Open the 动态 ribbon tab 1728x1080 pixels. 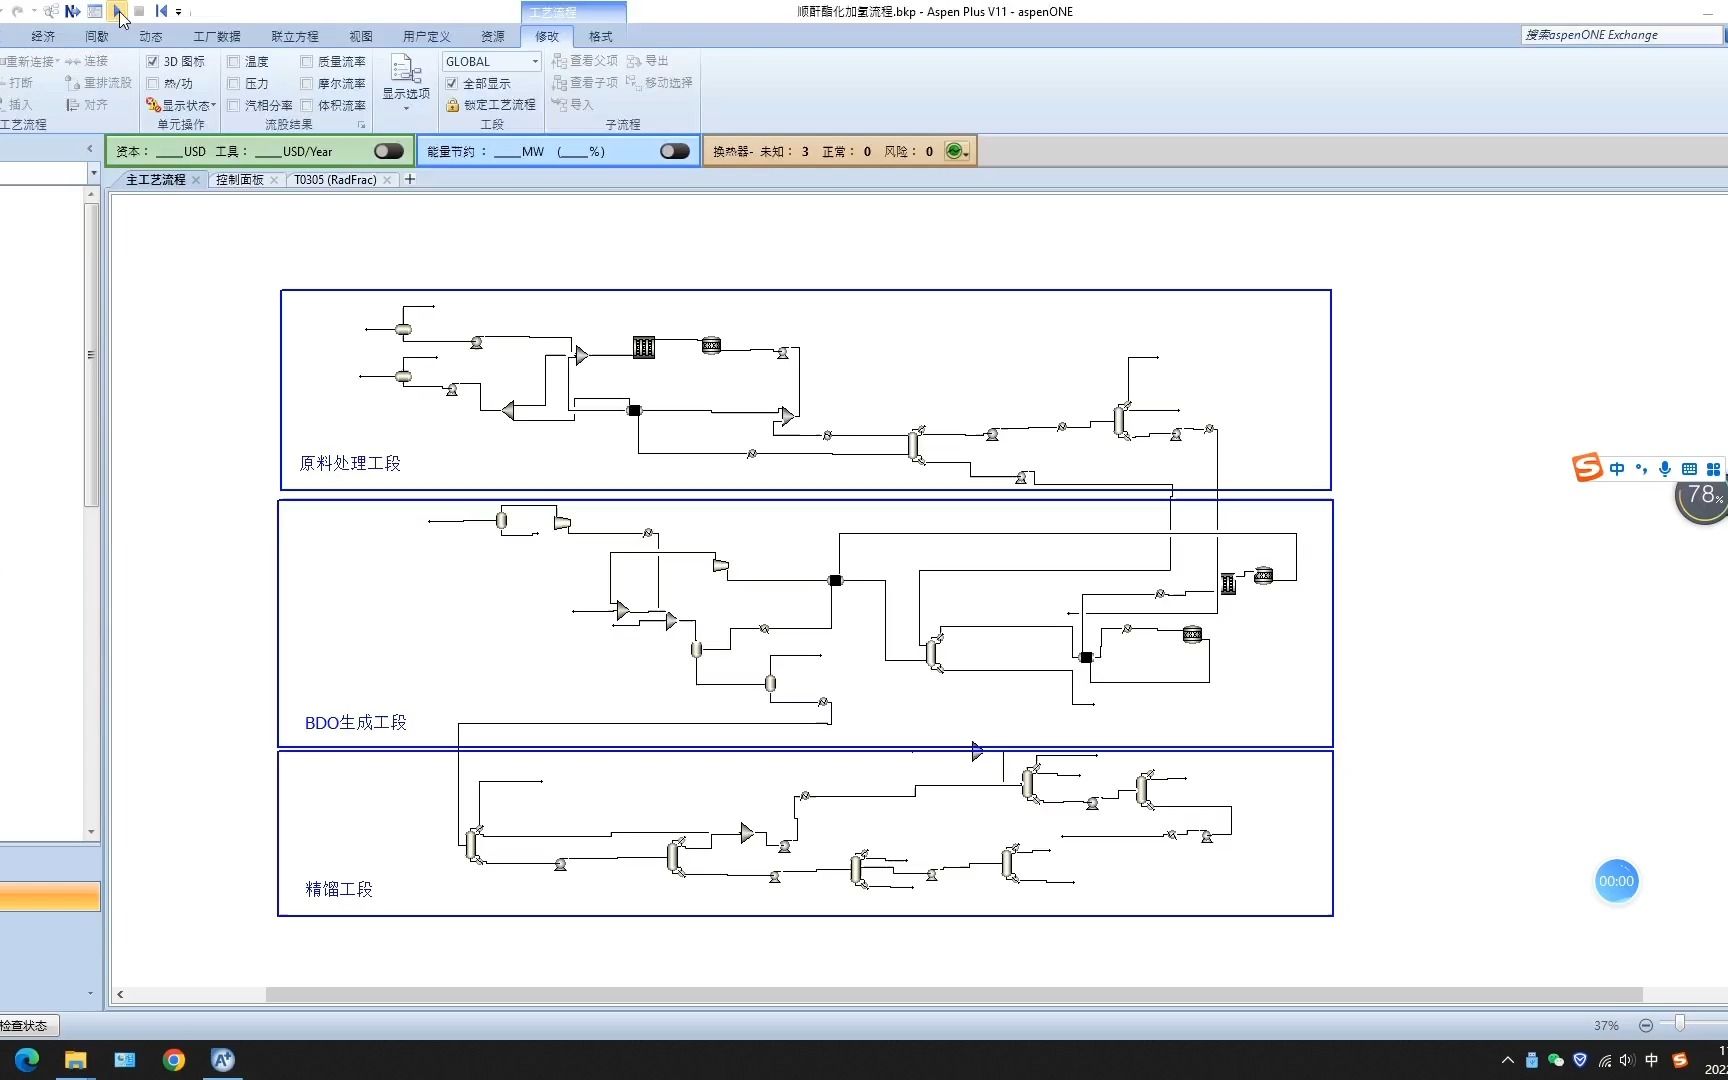click(x=151, y=36)
